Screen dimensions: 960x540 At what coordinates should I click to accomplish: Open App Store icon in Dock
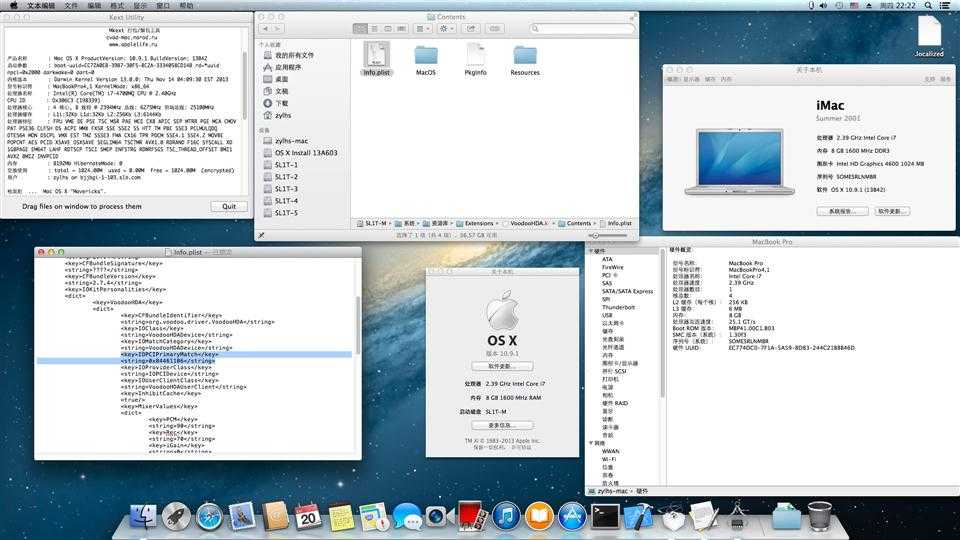[572, 516]
